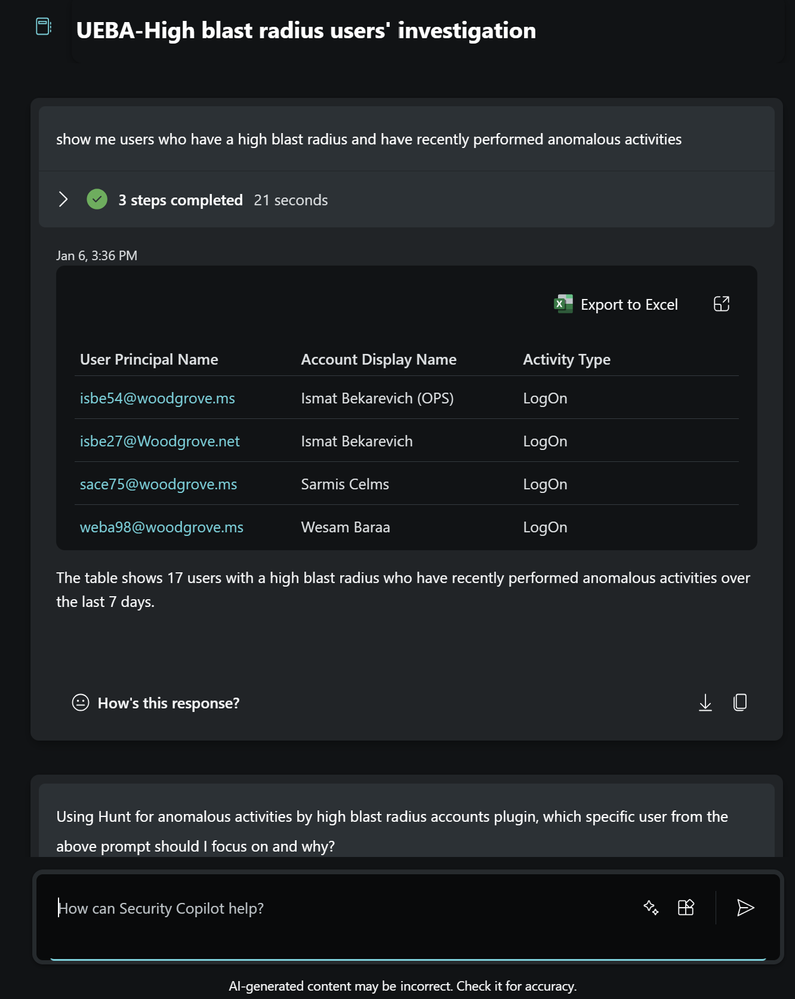Expand the 3 steps completed section
795x999 pixels.
63,200
